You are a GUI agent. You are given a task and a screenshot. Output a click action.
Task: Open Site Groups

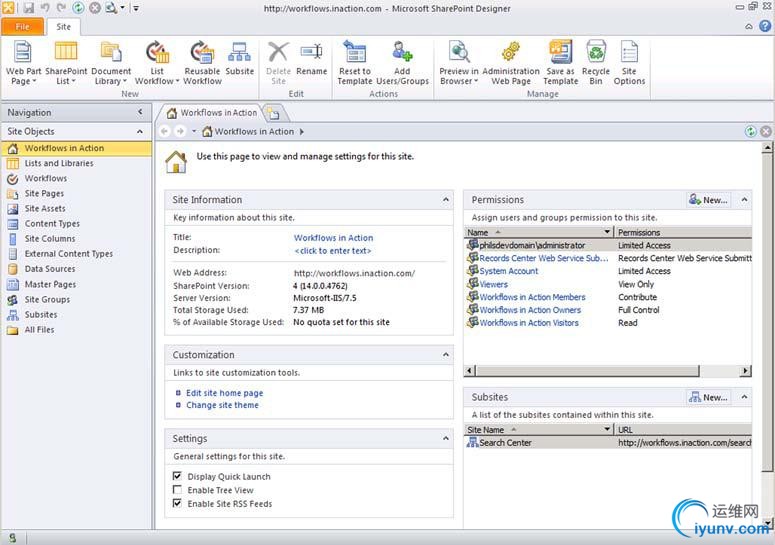[x=77, y=299]
